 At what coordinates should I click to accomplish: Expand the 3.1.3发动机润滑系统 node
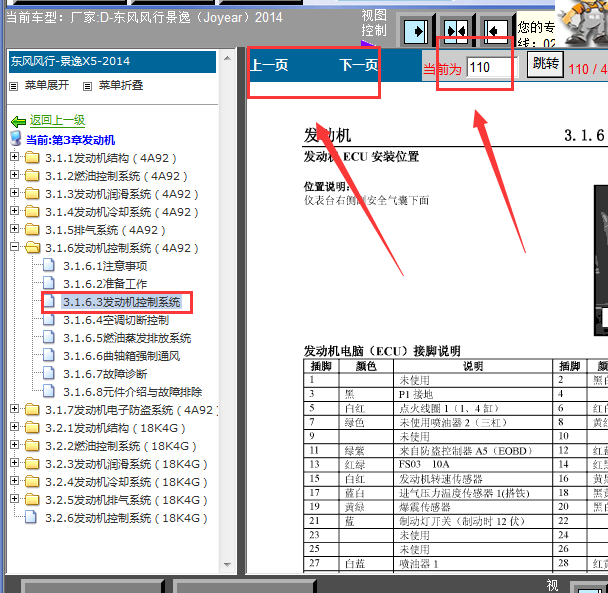tap(14, 192)
